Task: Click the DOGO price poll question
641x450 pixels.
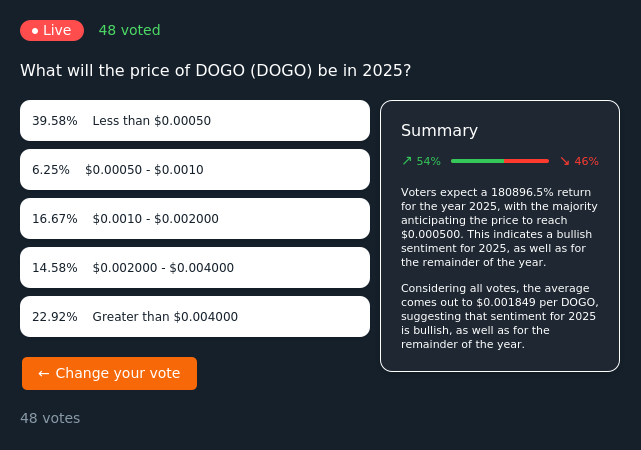Action: 215,71
